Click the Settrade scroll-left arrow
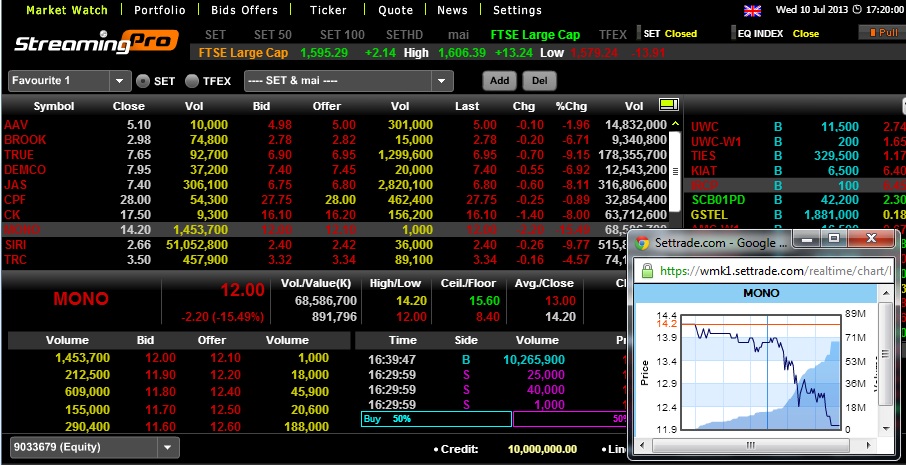 [641, 445]
